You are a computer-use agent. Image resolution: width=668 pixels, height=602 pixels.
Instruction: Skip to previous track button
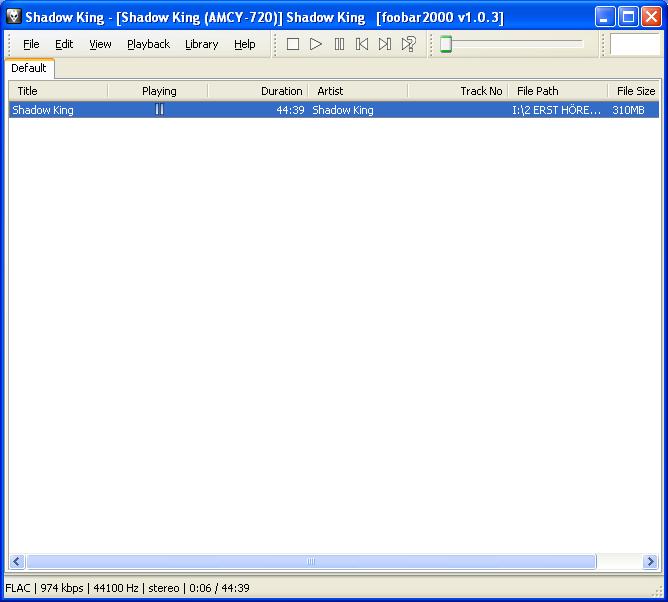362,44
